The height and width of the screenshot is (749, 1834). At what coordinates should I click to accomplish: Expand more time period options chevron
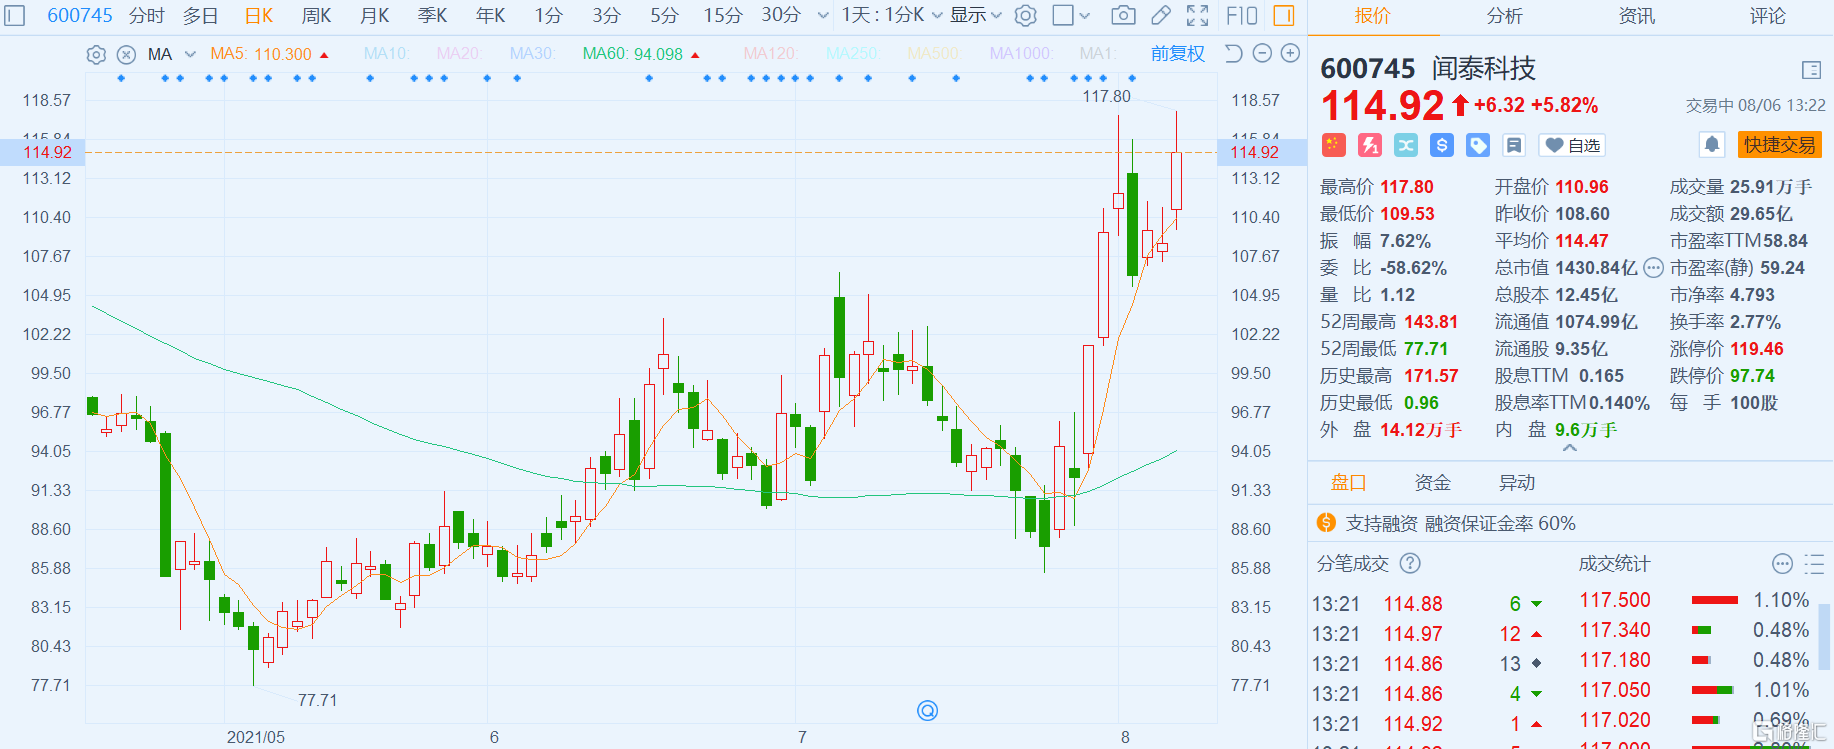823,15
